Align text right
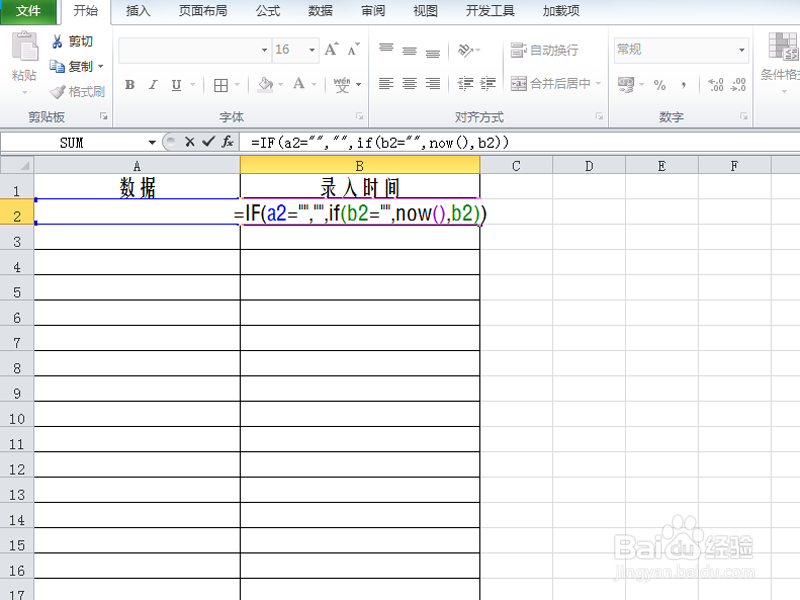The image size is (800, 600). click(x=433, y=84)
